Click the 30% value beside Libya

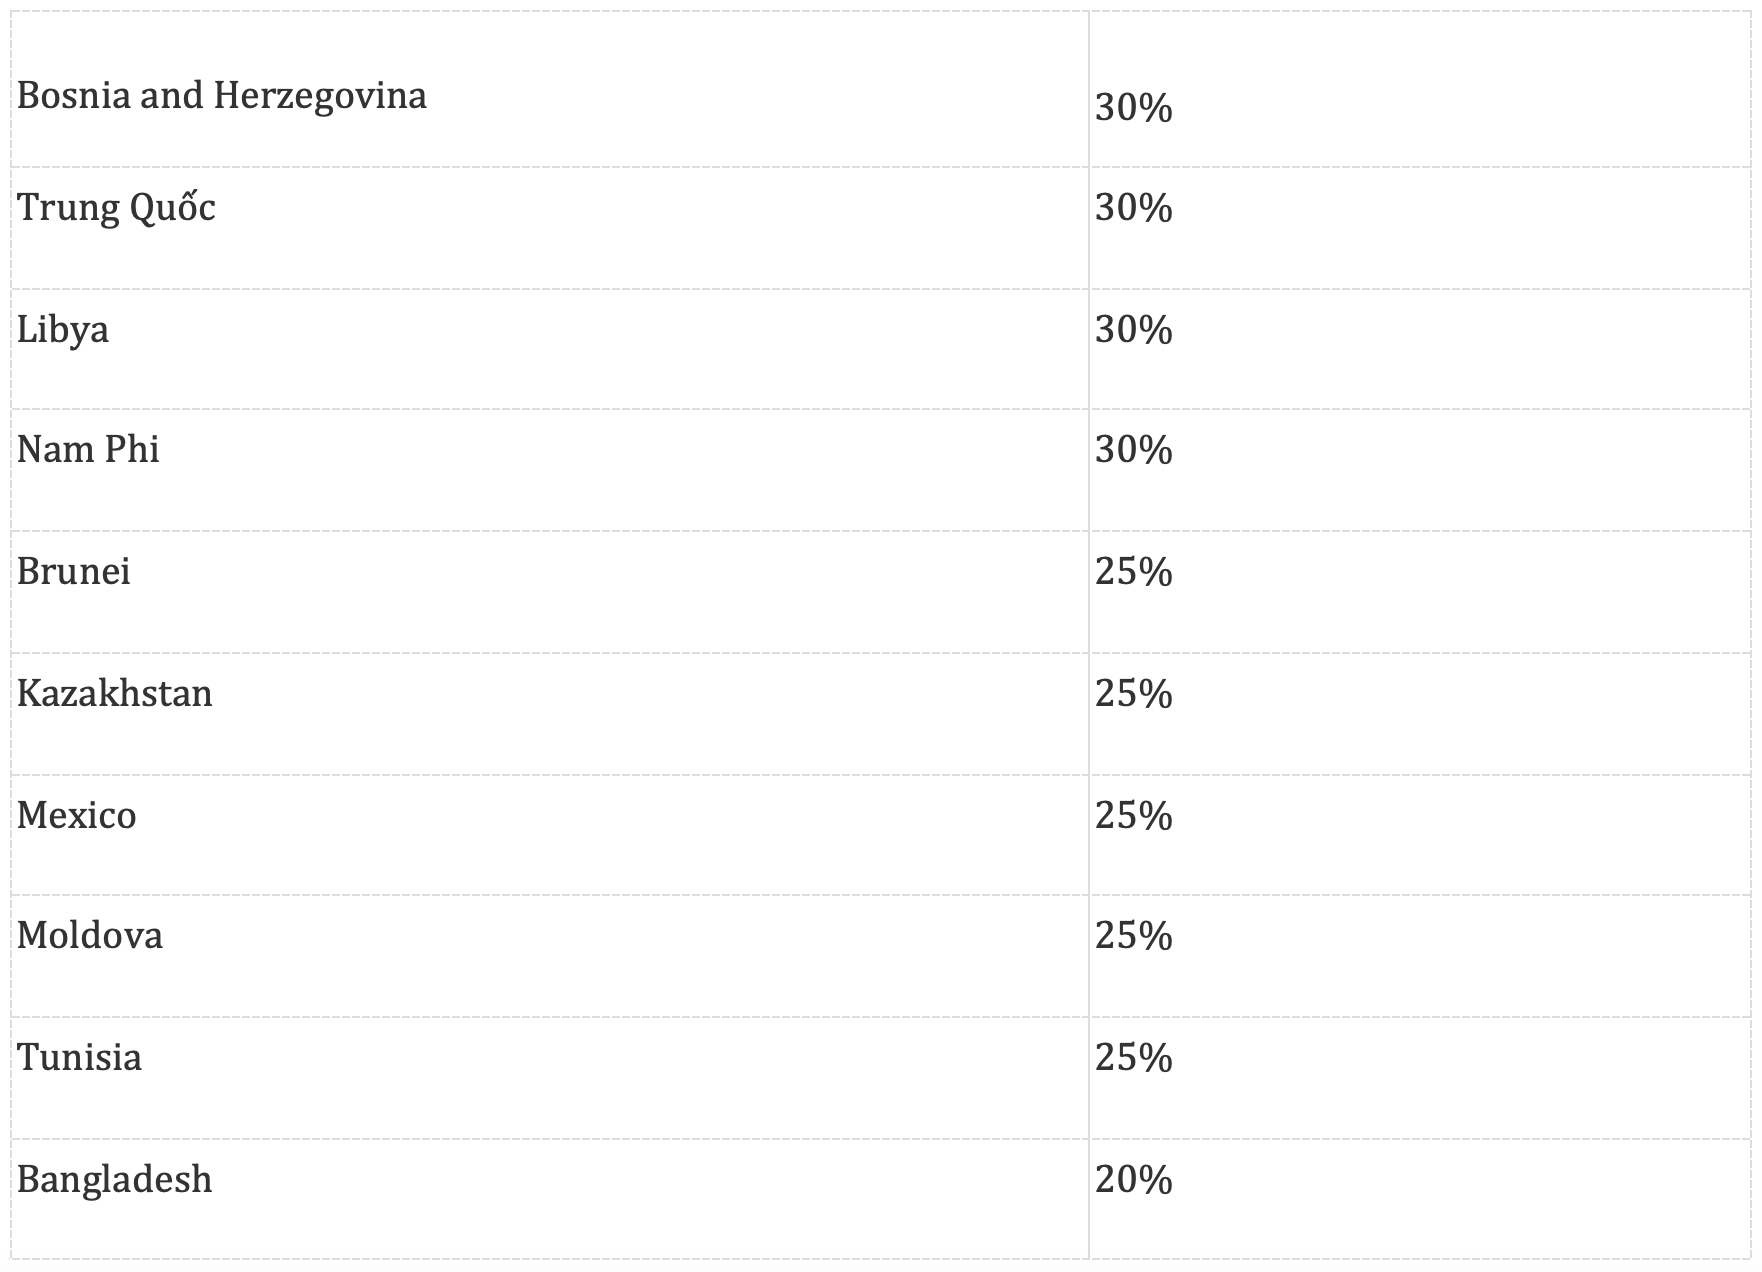[1133, 330]
